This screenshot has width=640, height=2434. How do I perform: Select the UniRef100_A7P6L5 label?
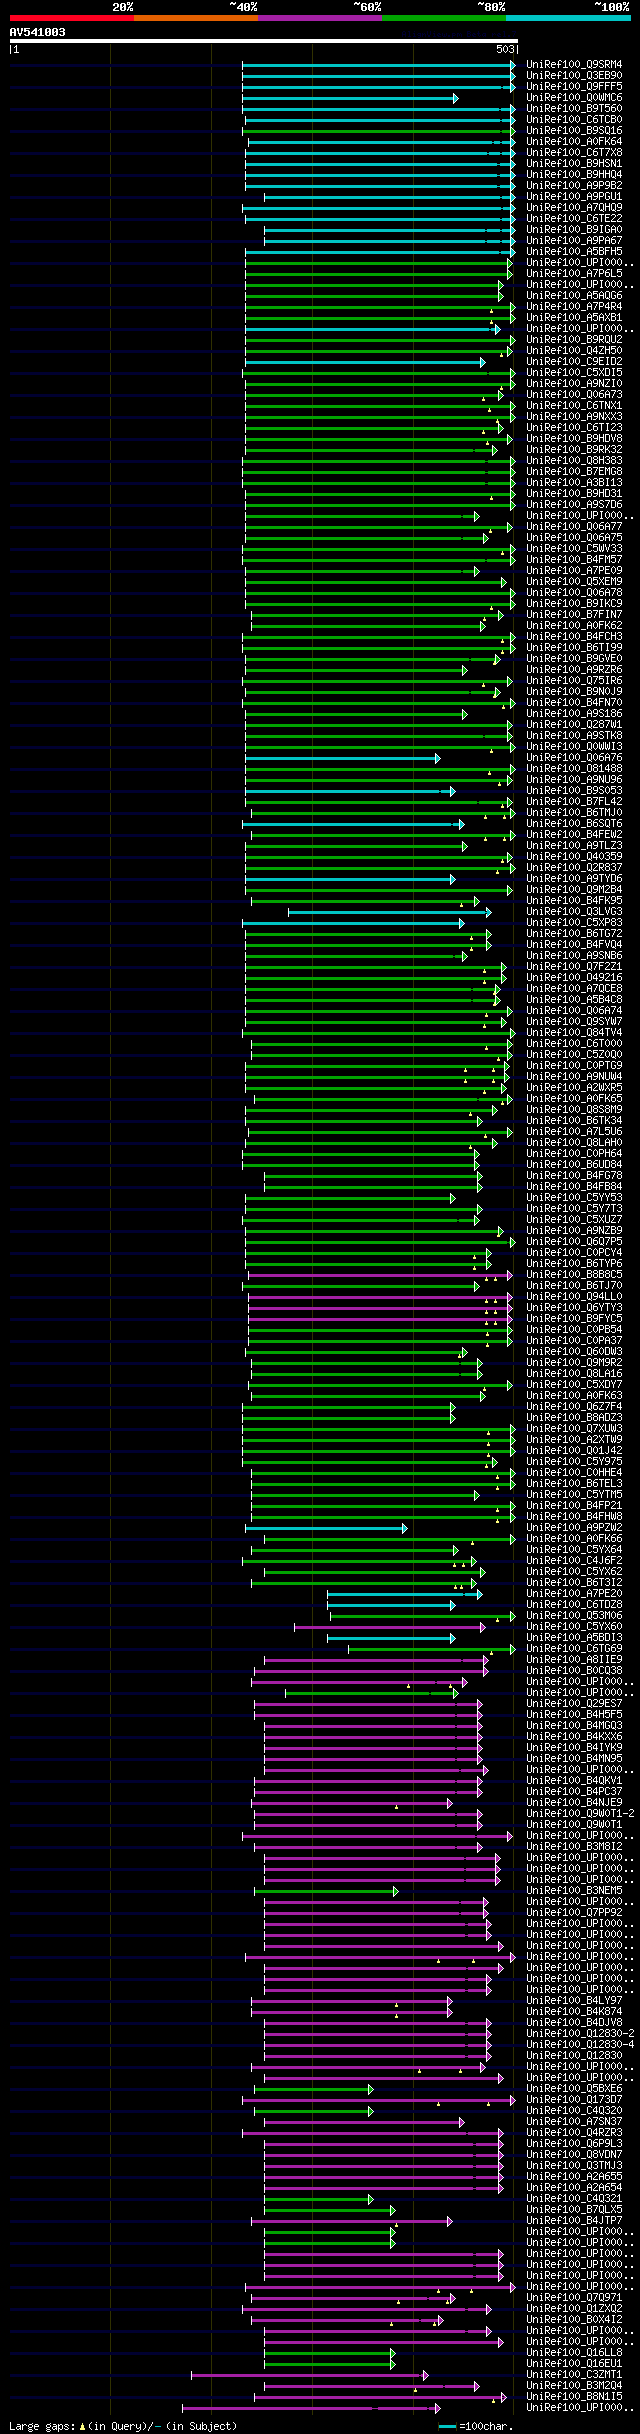click(574, 274)
